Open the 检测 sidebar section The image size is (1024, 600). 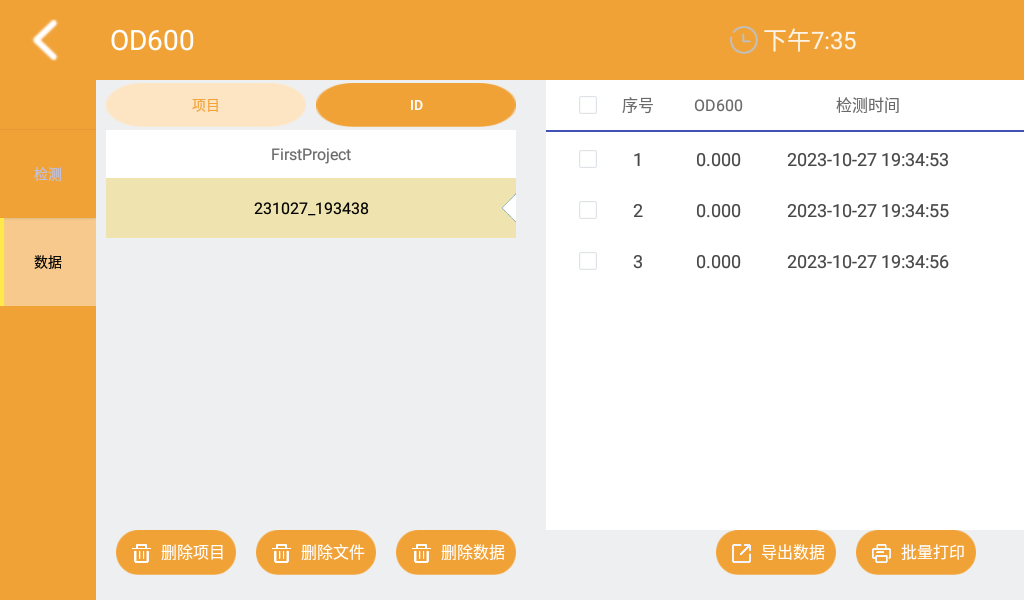click(47, 173)
